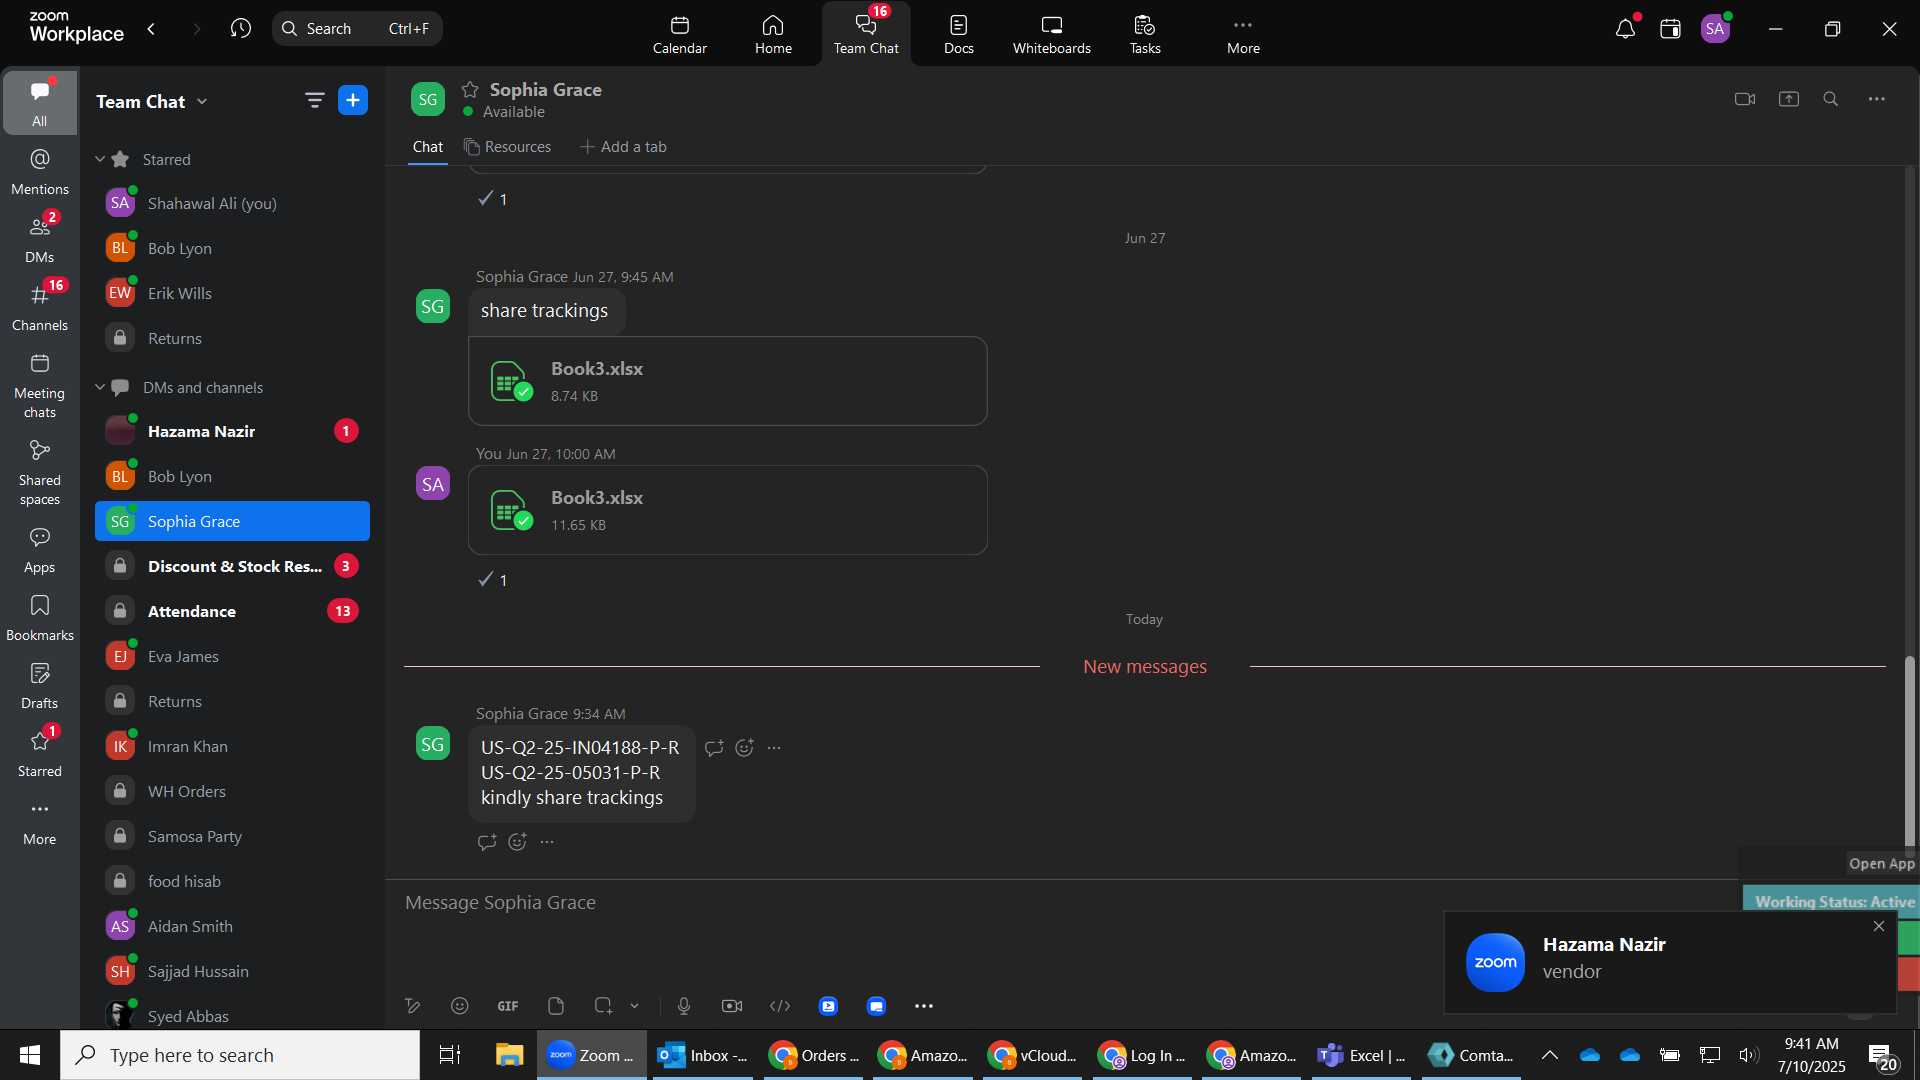Reply in thread to the tracking message
The width and height of the screenshot is (1920, 1080).
click(x=714, y=748)
